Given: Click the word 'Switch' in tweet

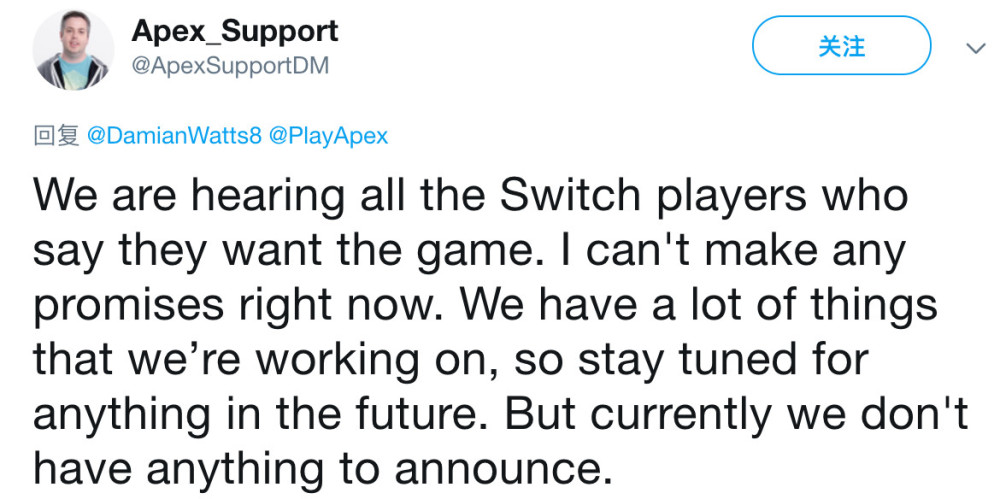Looking at the screenshot, I should click(x=570, y=195).
